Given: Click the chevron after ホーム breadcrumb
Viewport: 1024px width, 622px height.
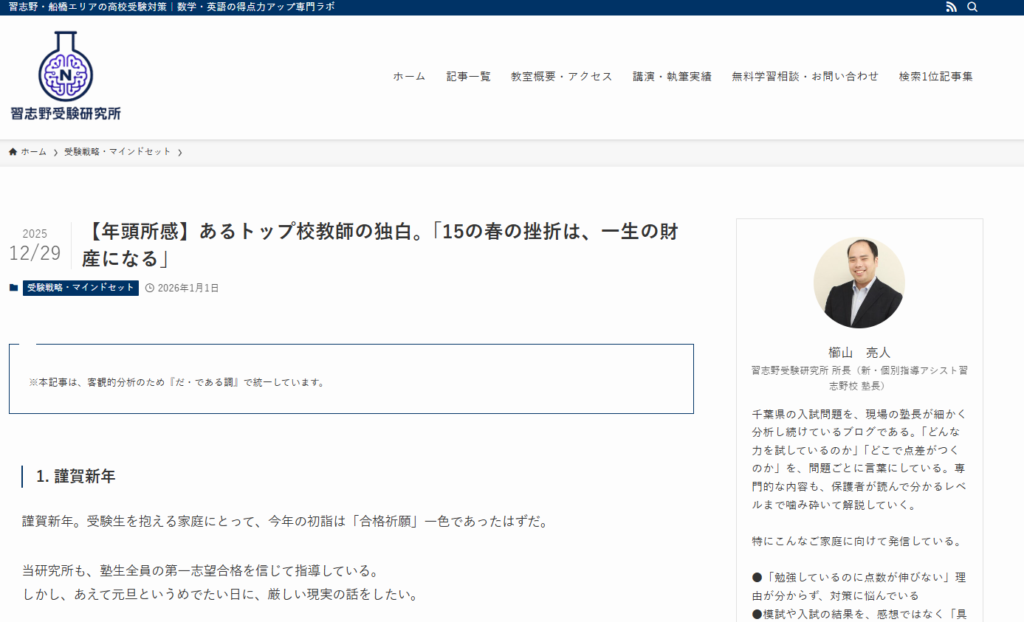Looking at the screenshot, I should 55,152.
